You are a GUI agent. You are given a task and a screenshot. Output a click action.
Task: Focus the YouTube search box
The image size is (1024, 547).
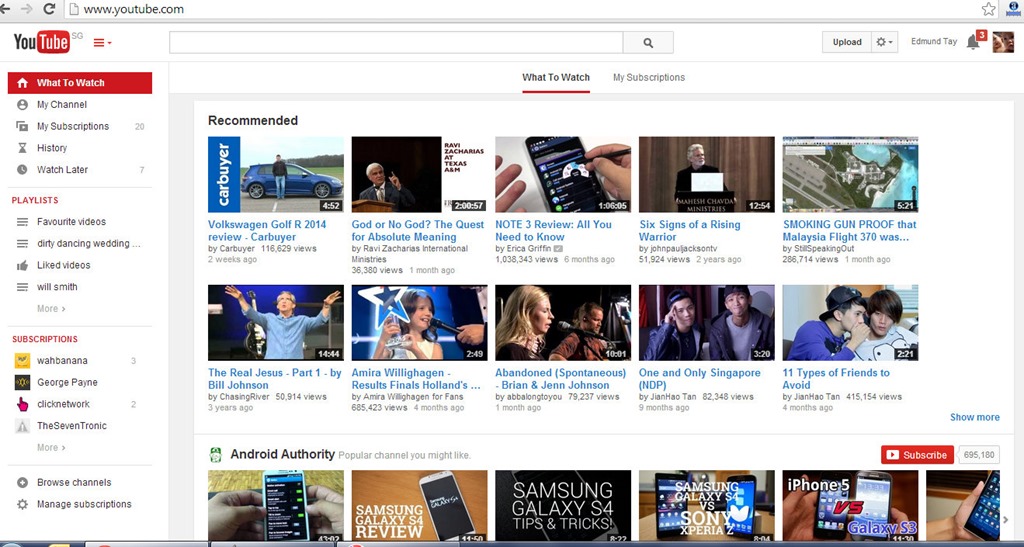[396, 42]
